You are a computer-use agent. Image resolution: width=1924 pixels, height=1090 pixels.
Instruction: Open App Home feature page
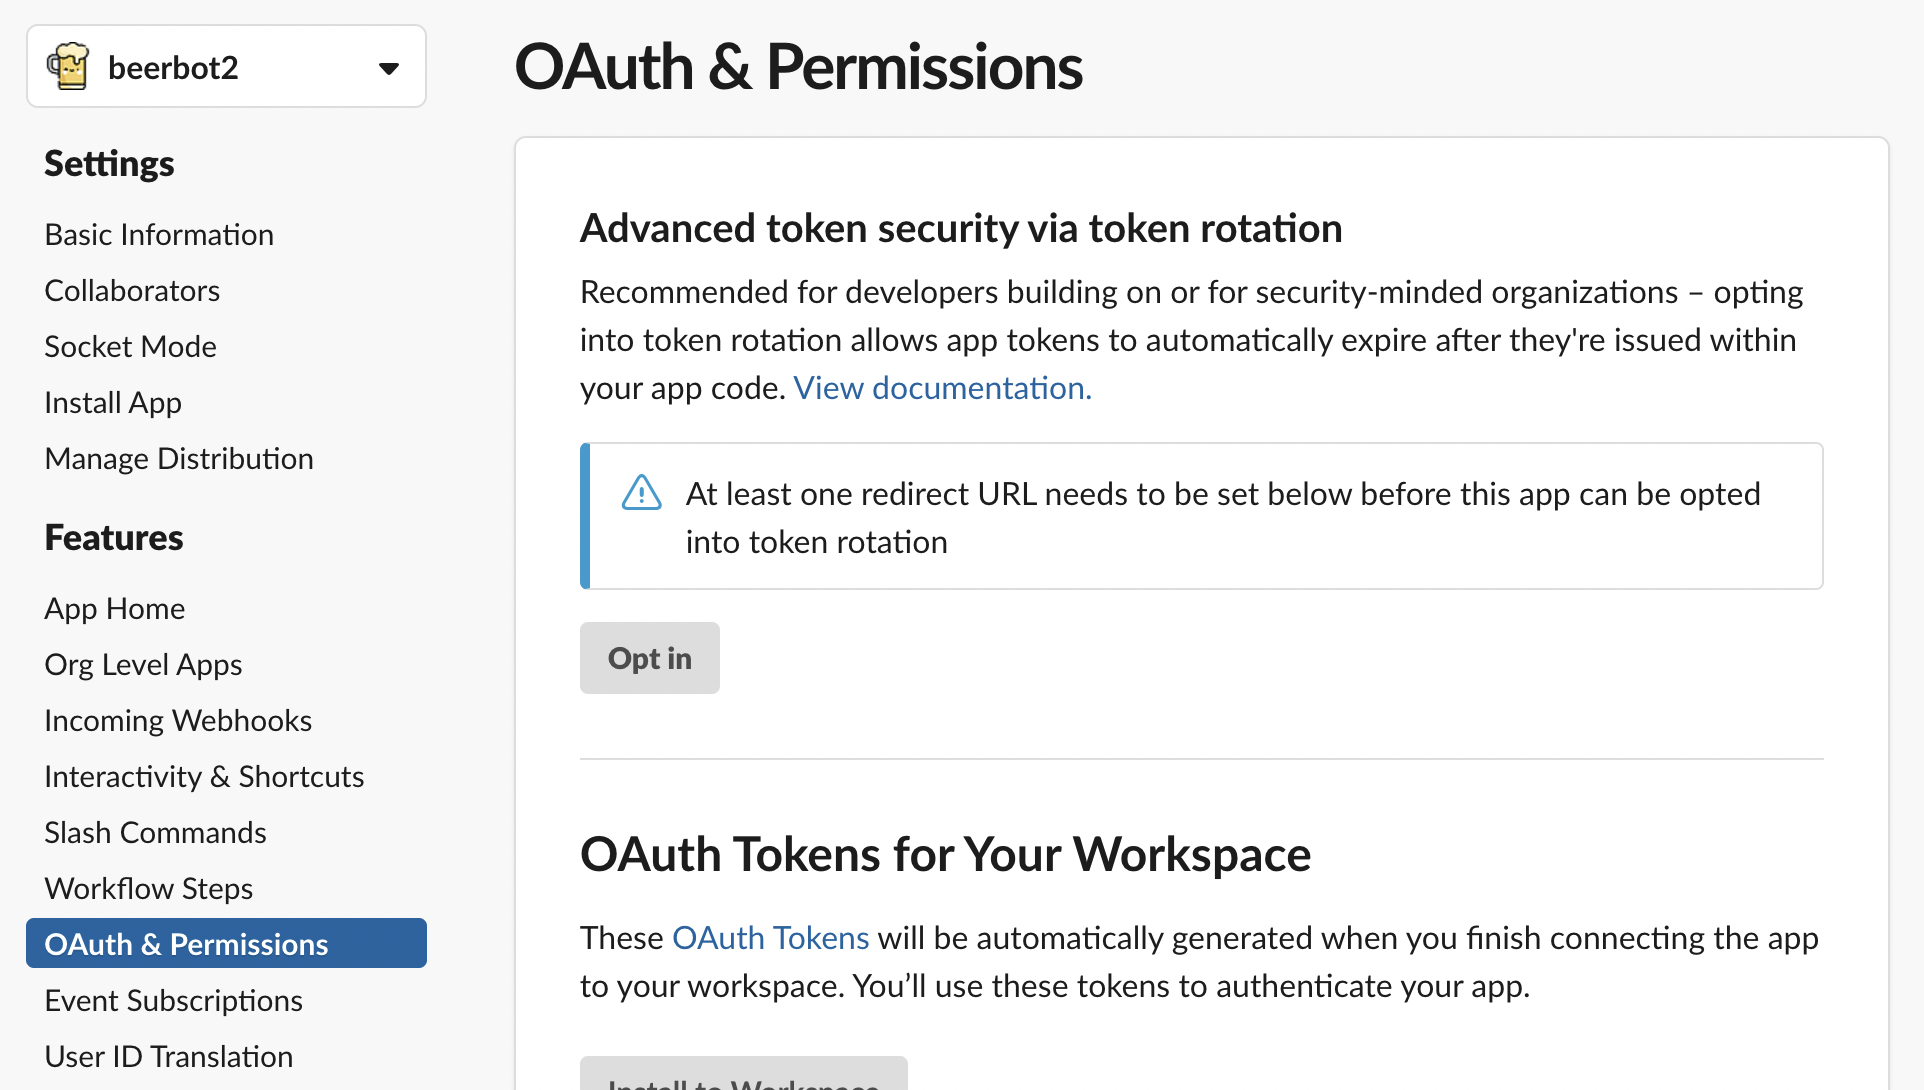115,609
